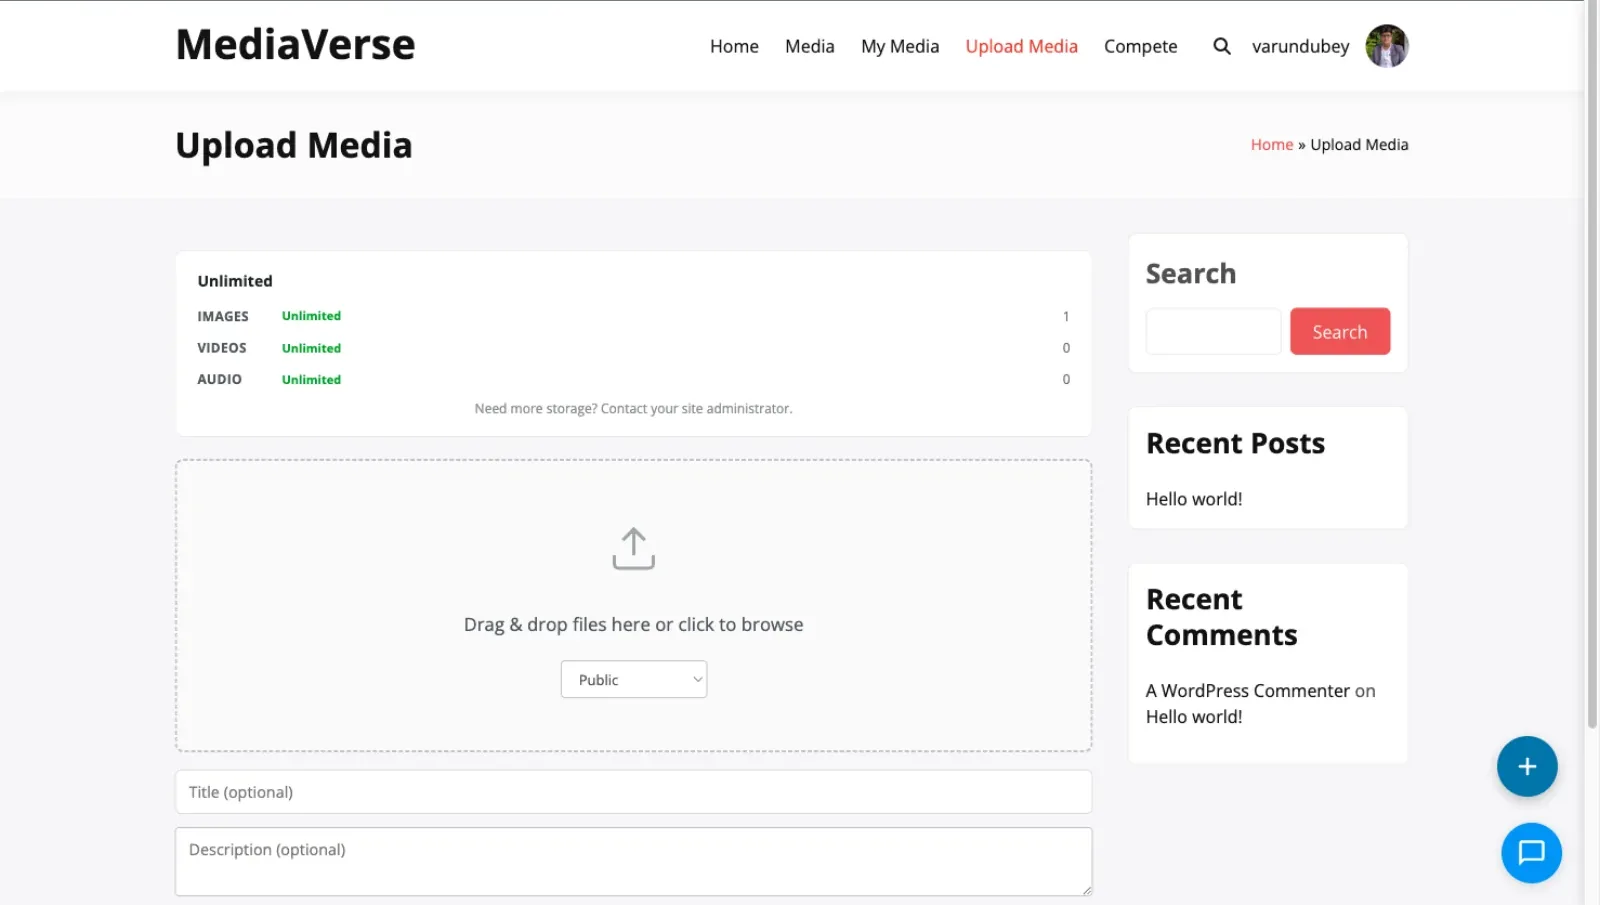Click the blue plus floating button

(1527, 767)
